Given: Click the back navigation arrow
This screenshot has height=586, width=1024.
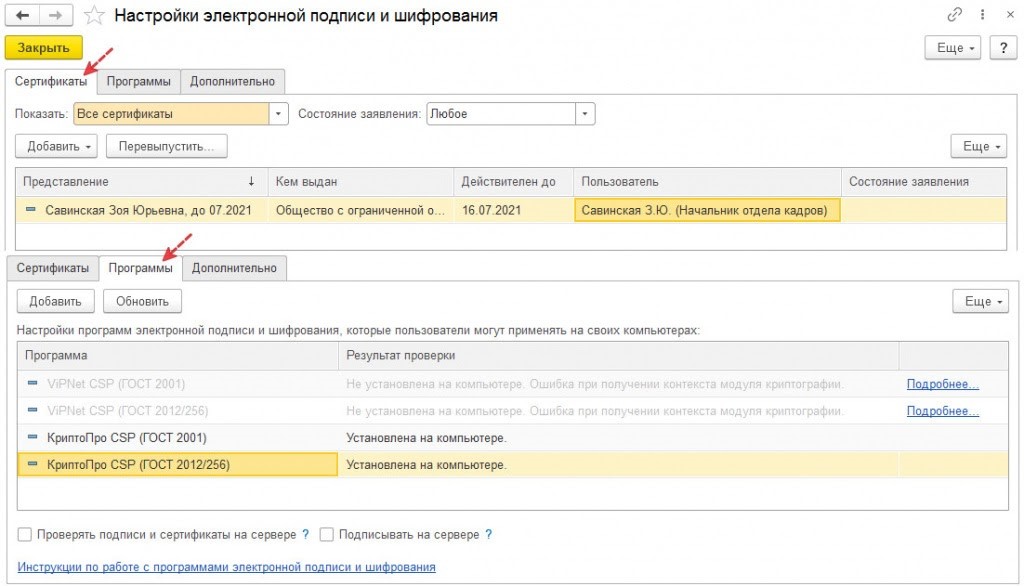Looking at the screenshot, I should [22, 16].
